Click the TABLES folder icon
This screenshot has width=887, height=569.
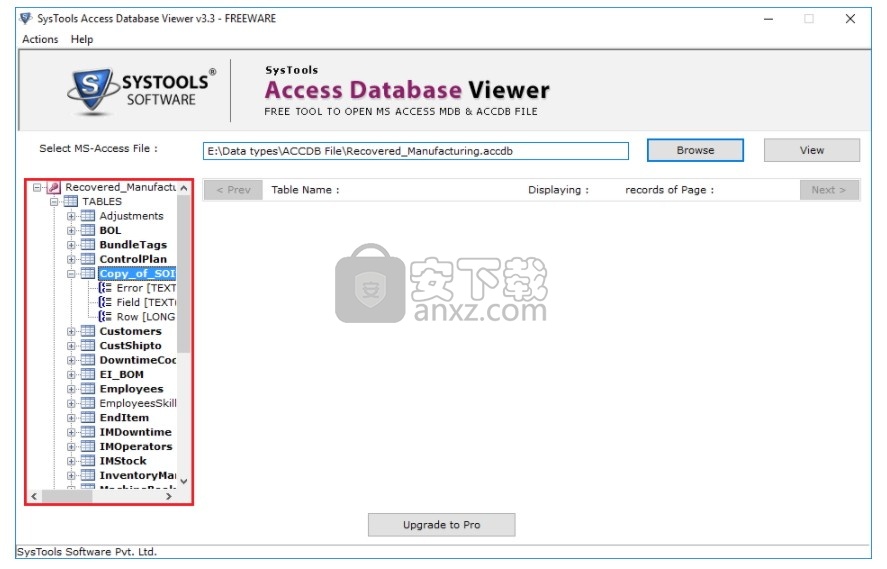[71, 201]
